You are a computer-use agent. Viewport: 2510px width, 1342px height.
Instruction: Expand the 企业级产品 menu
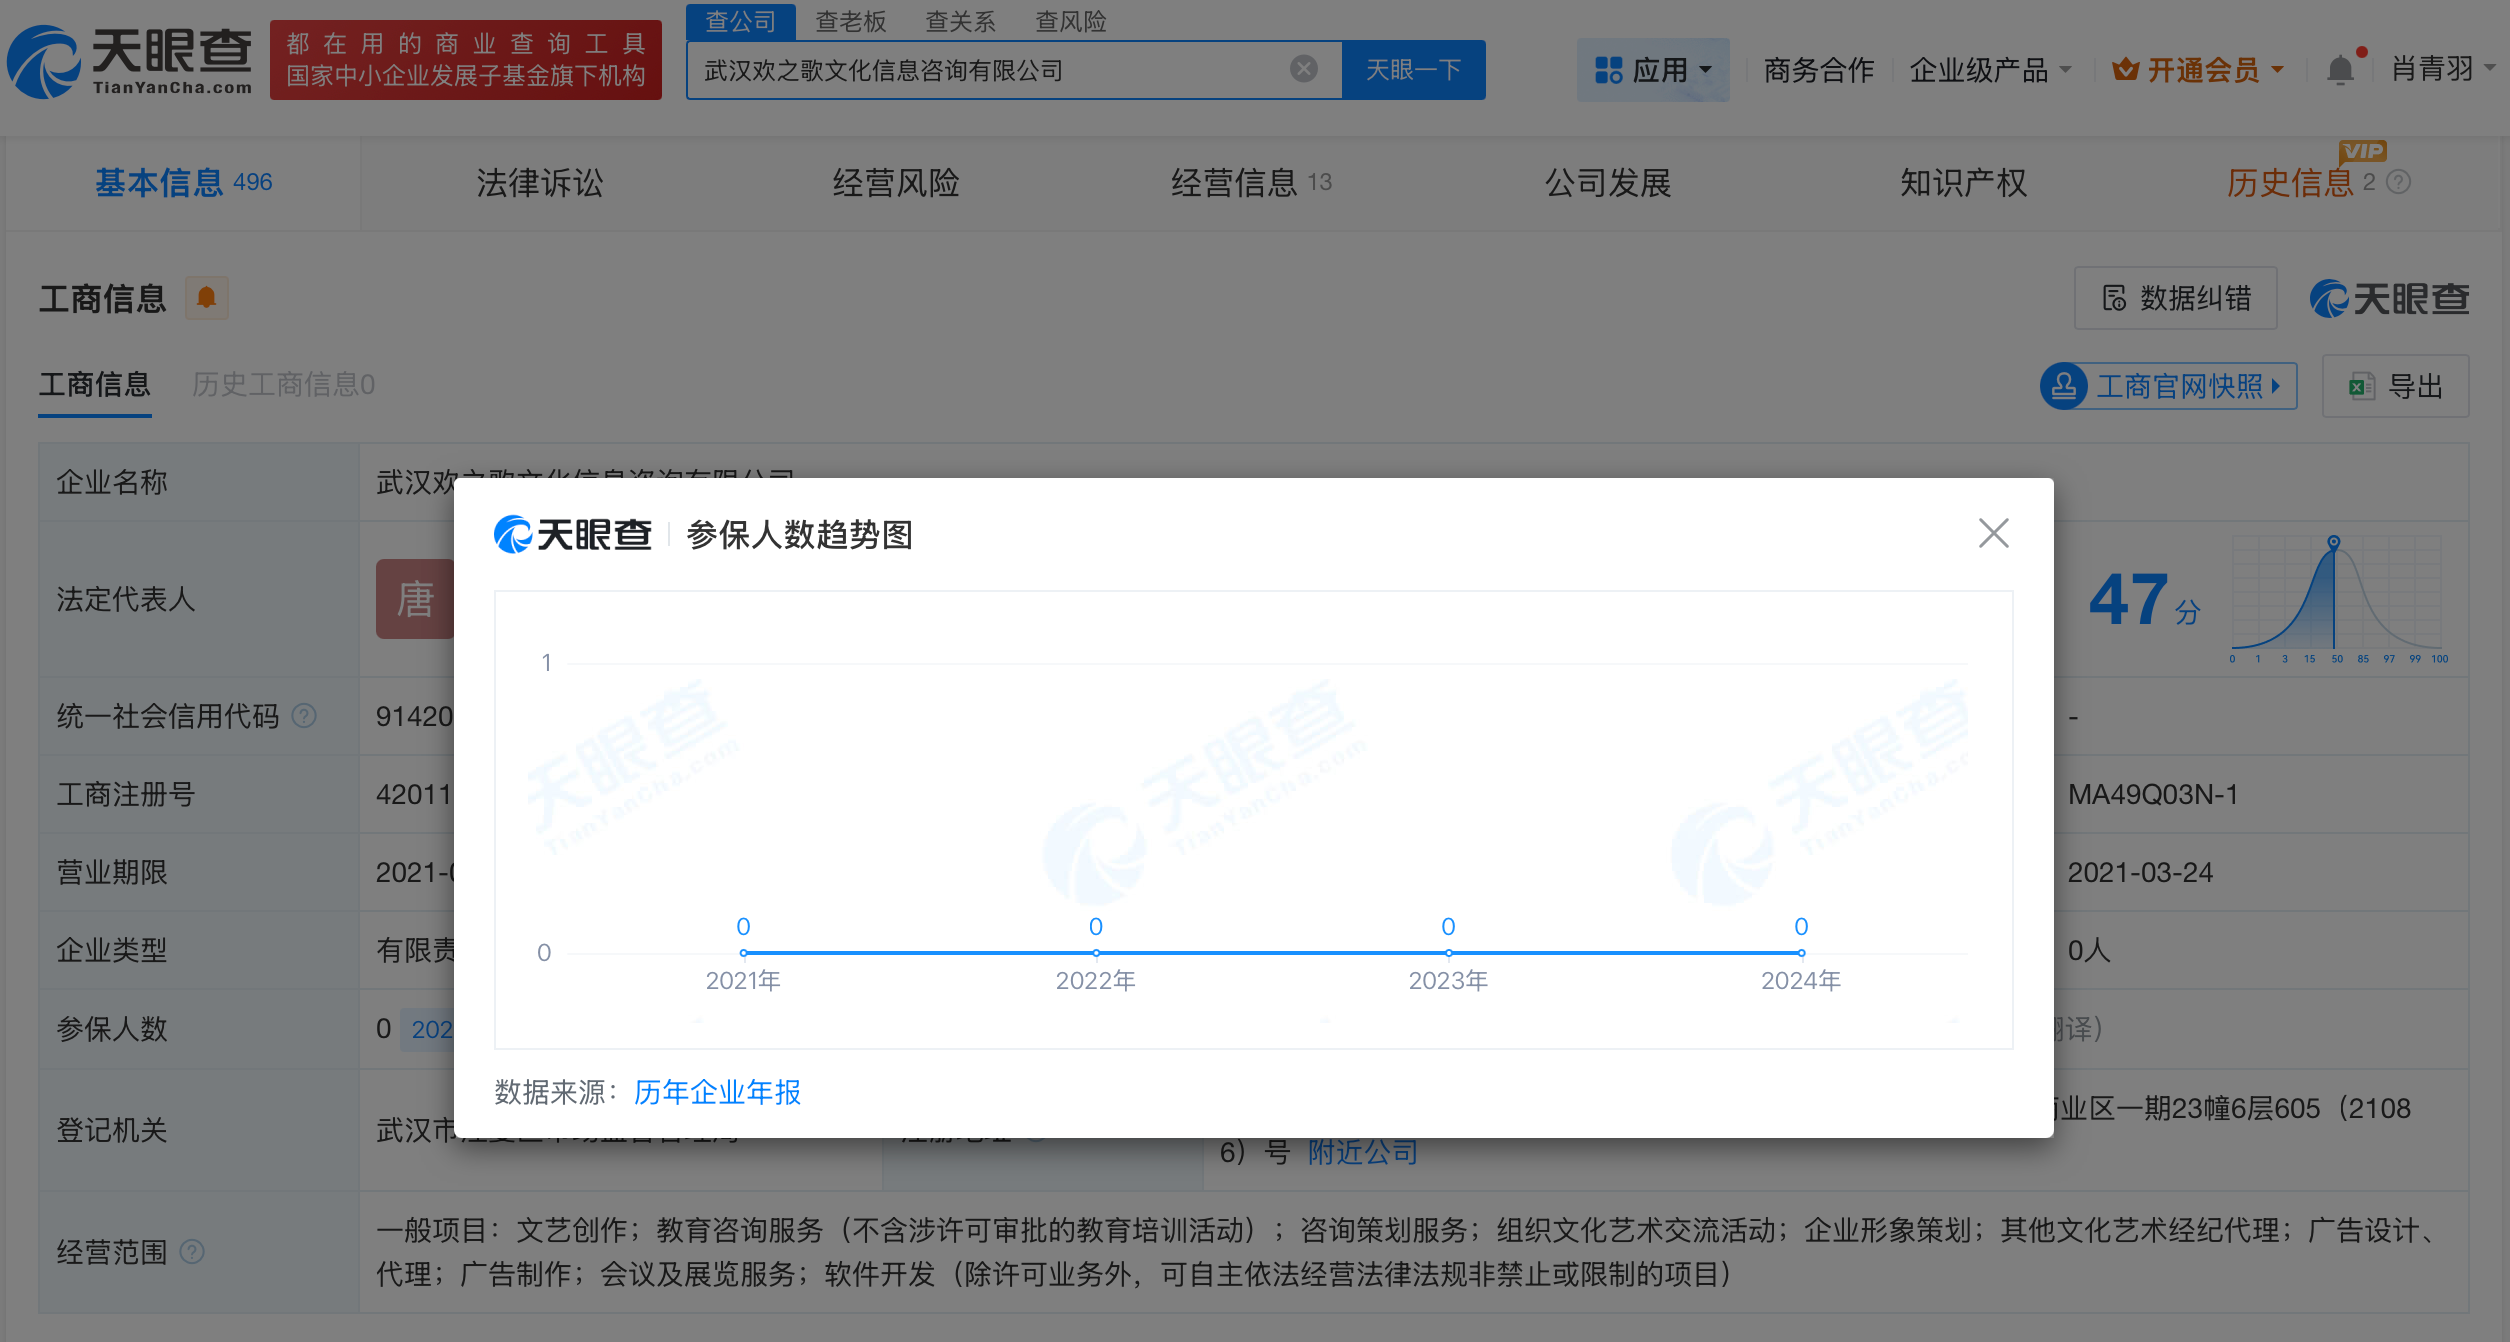[1990, 70]
